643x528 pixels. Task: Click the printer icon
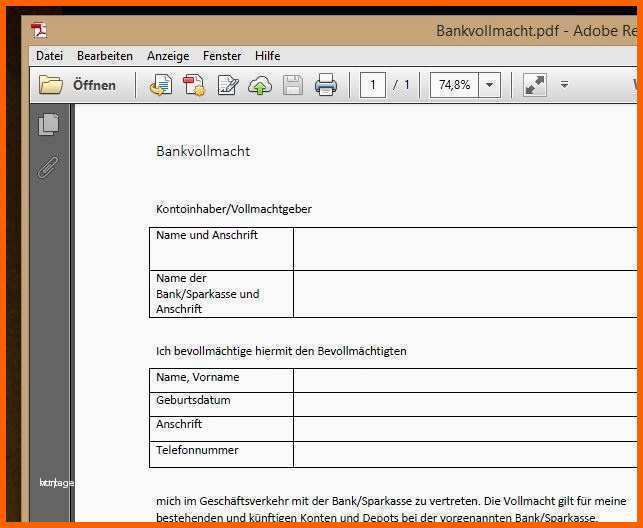pyautogui.click(x=326, y=85)
